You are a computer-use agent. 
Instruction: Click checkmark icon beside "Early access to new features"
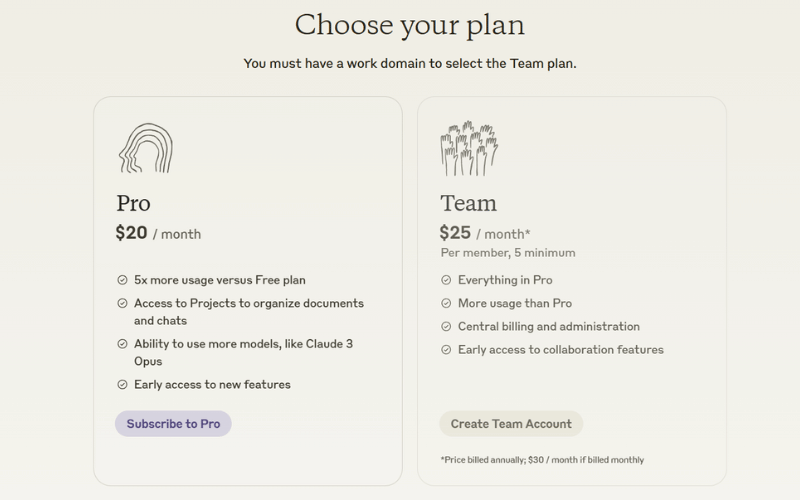[122, 384]
